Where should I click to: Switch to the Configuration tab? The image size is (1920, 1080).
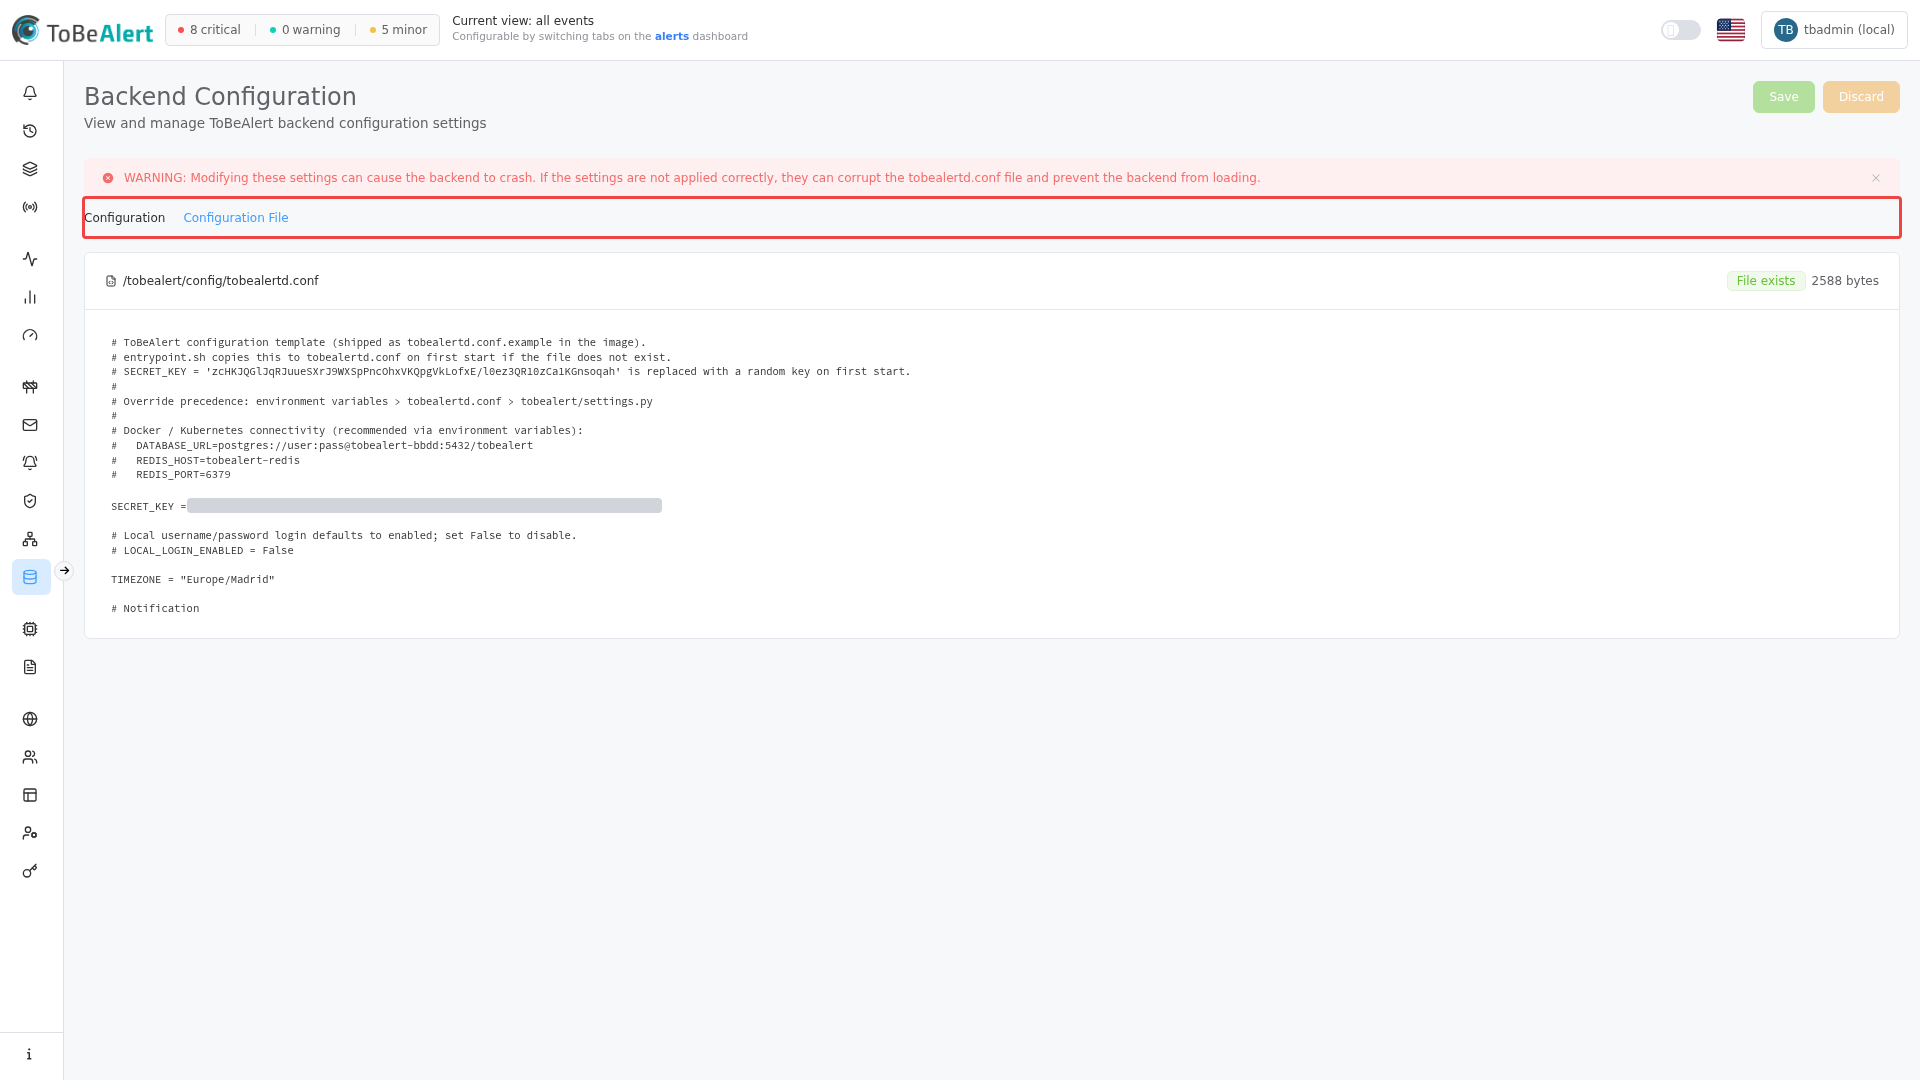coord(124,218)
